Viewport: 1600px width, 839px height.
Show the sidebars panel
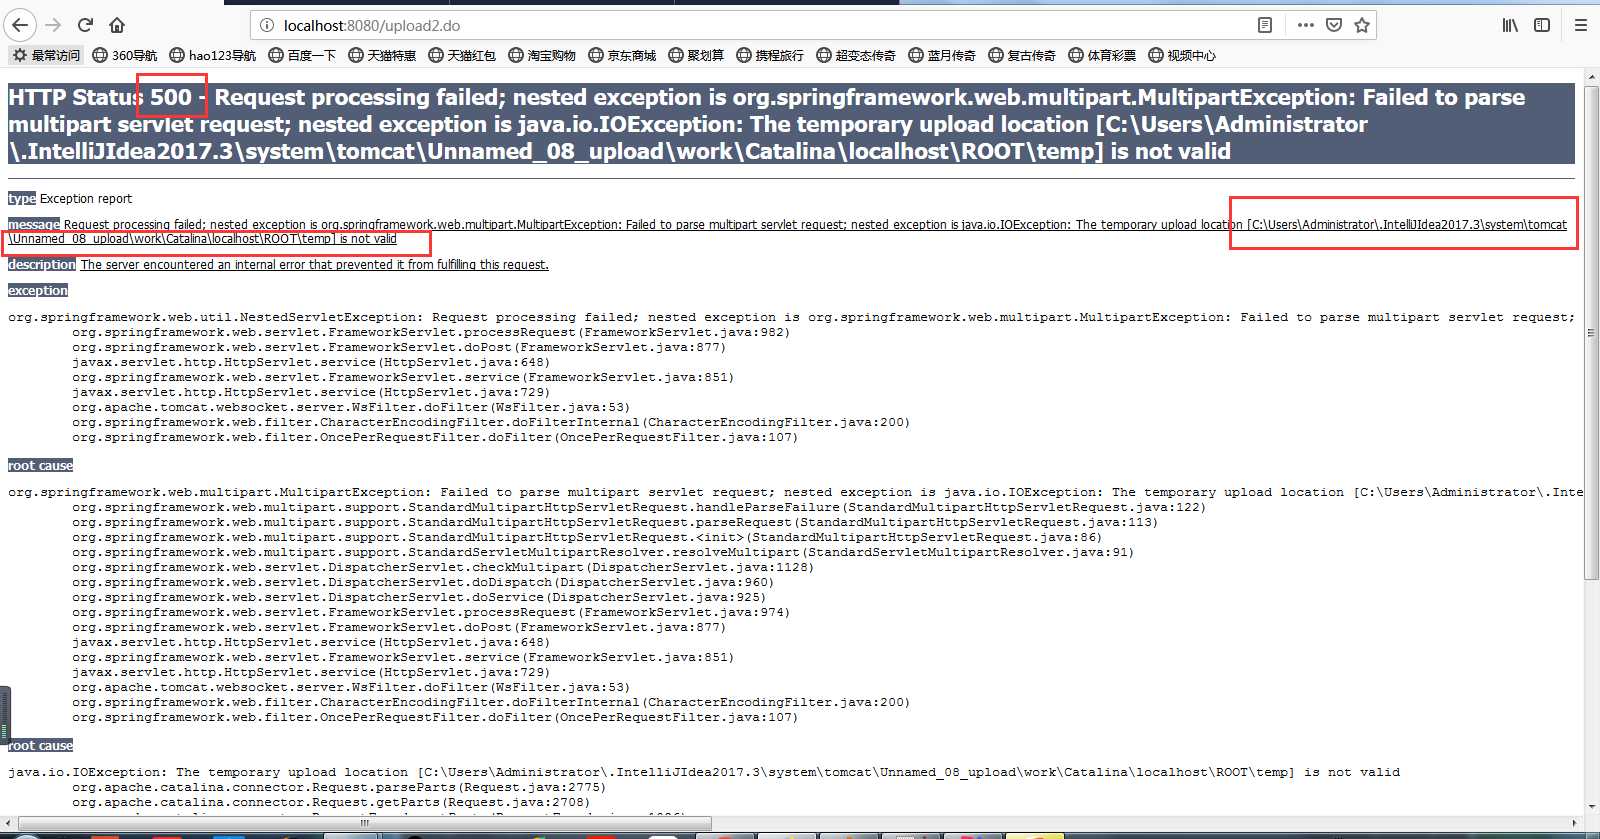pyautogui.click(x=1542, y=25)
